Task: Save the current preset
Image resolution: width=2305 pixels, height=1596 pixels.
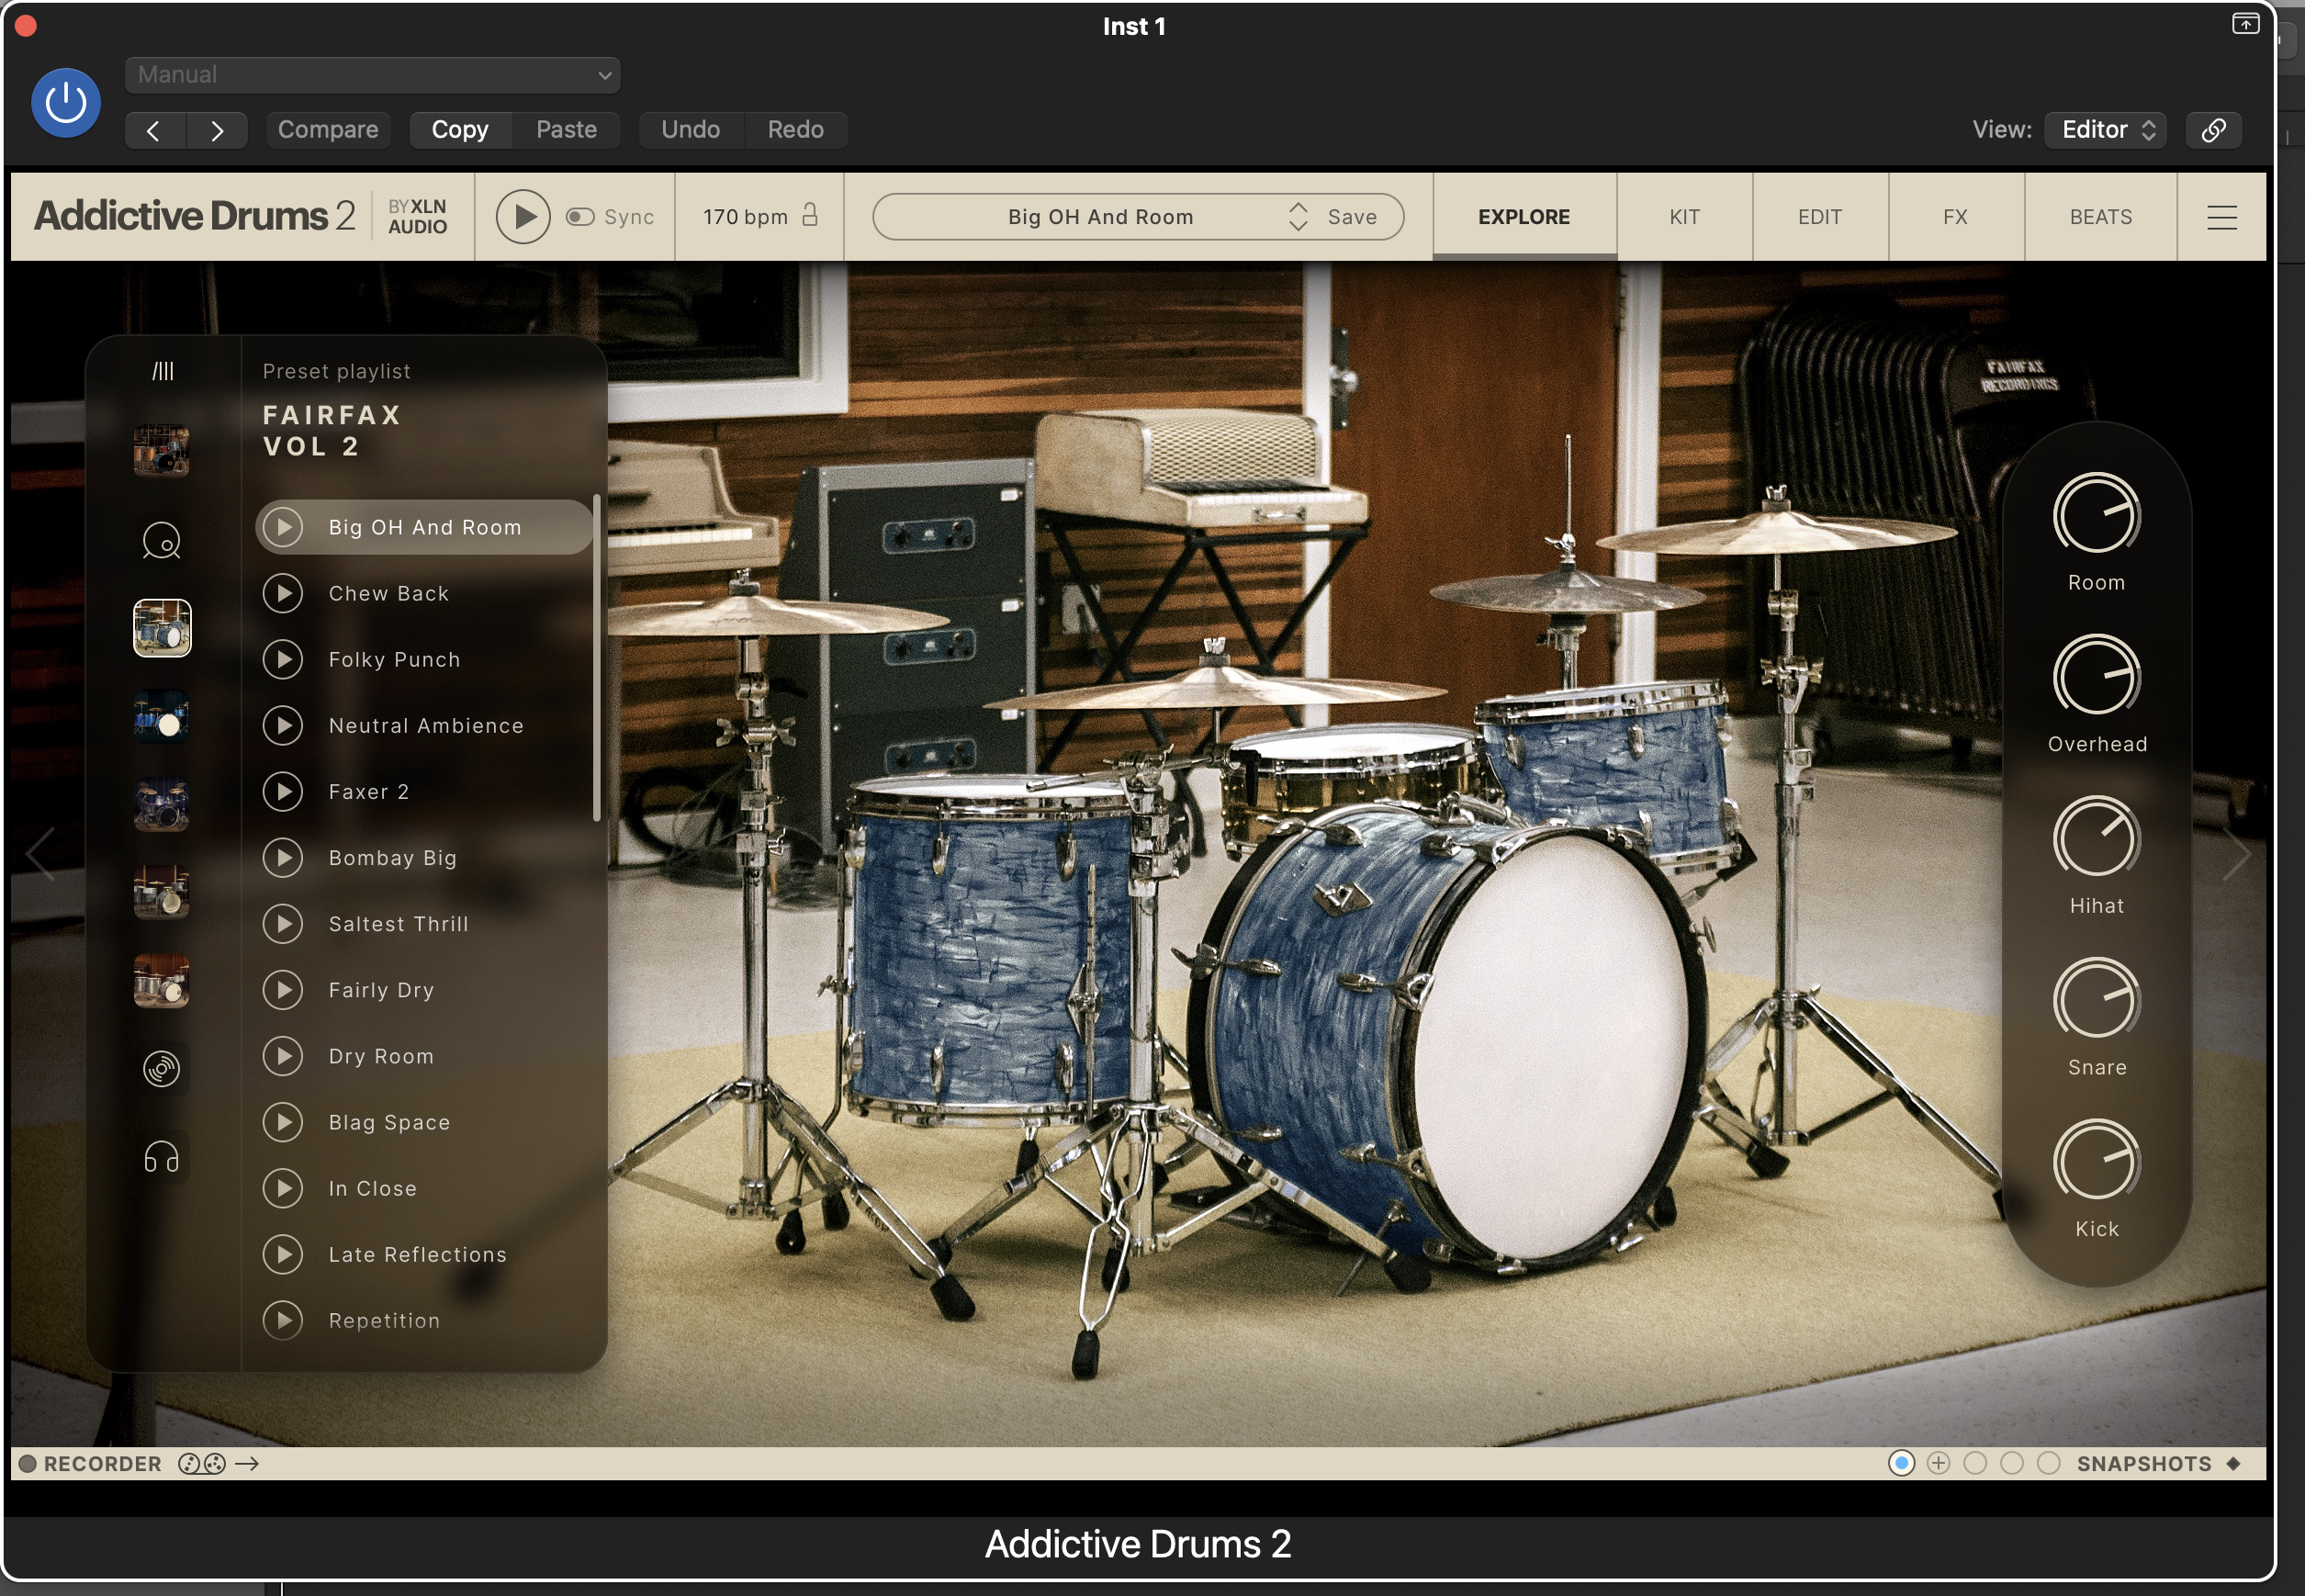Action: [x=1352, y=217]
